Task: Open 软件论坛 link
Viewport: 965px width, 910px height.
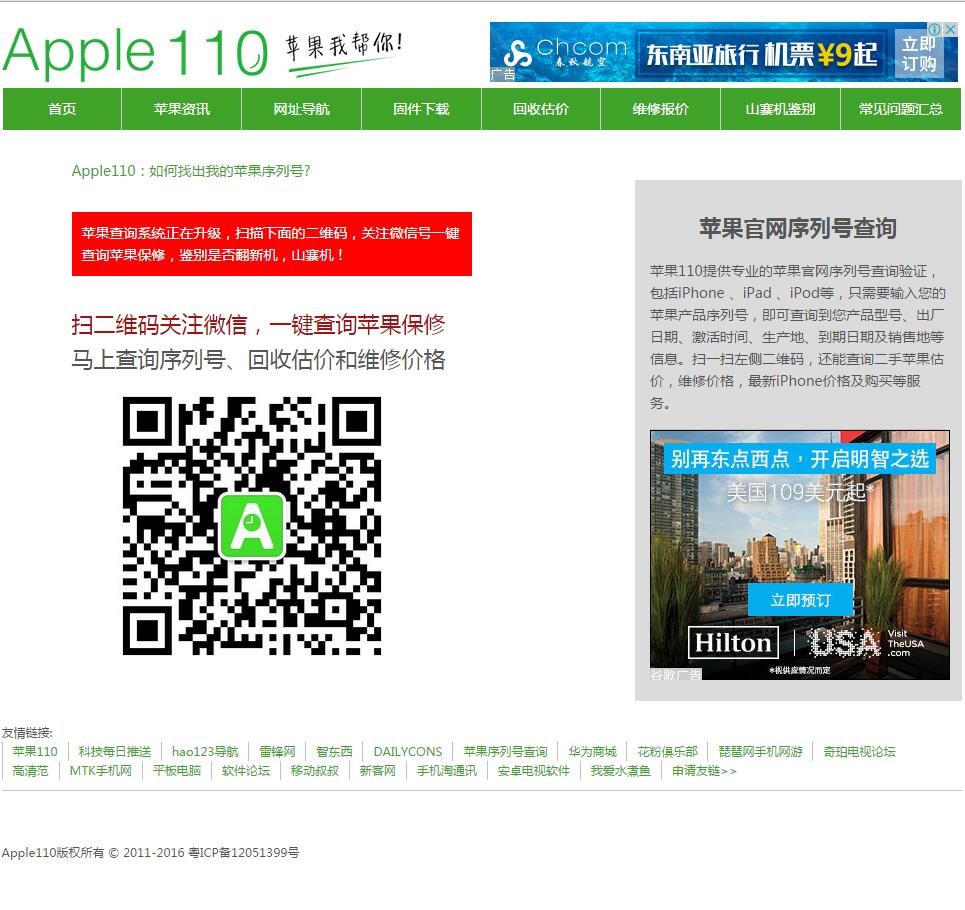Action: point(246,771)
